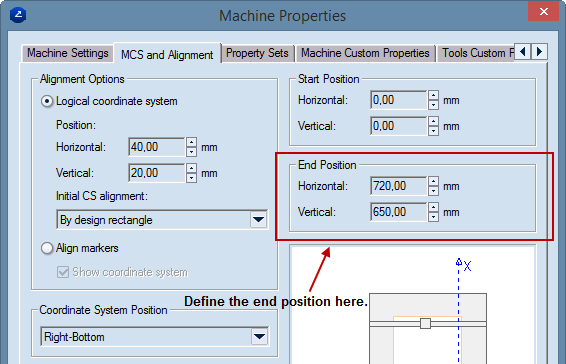Open the Tools Custom tab
The height and width of the screenshot is (364, 566).
(476, 53)
